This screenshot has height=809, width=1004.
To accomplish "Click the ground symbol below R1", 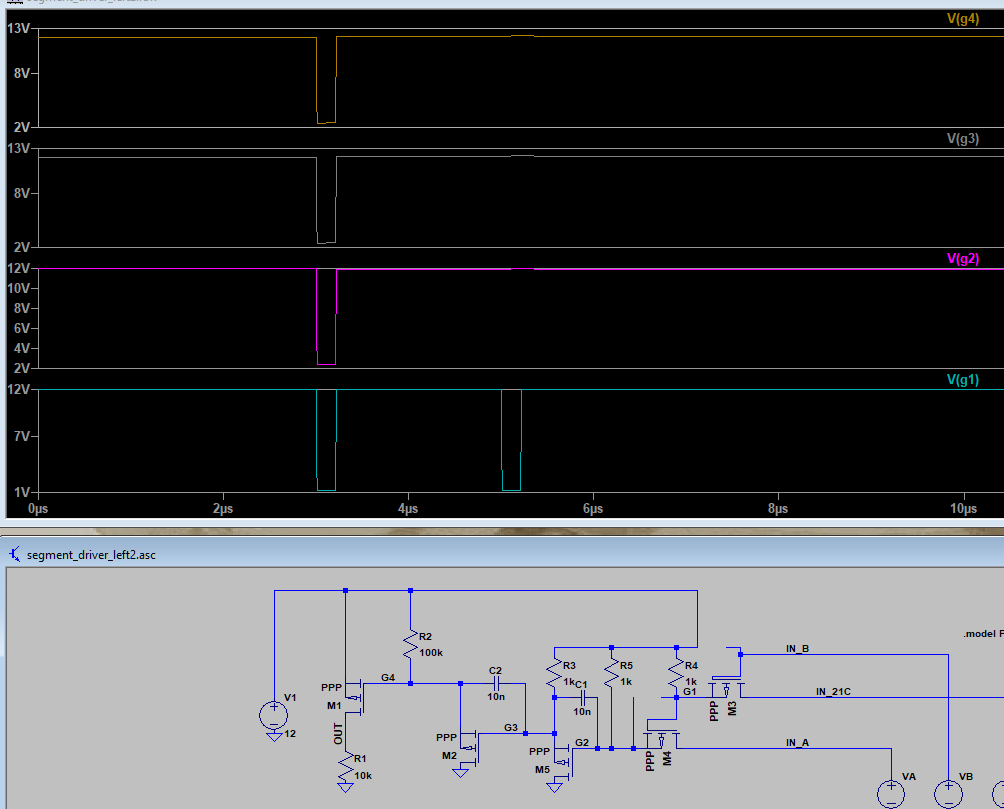I will coord(346,788).
